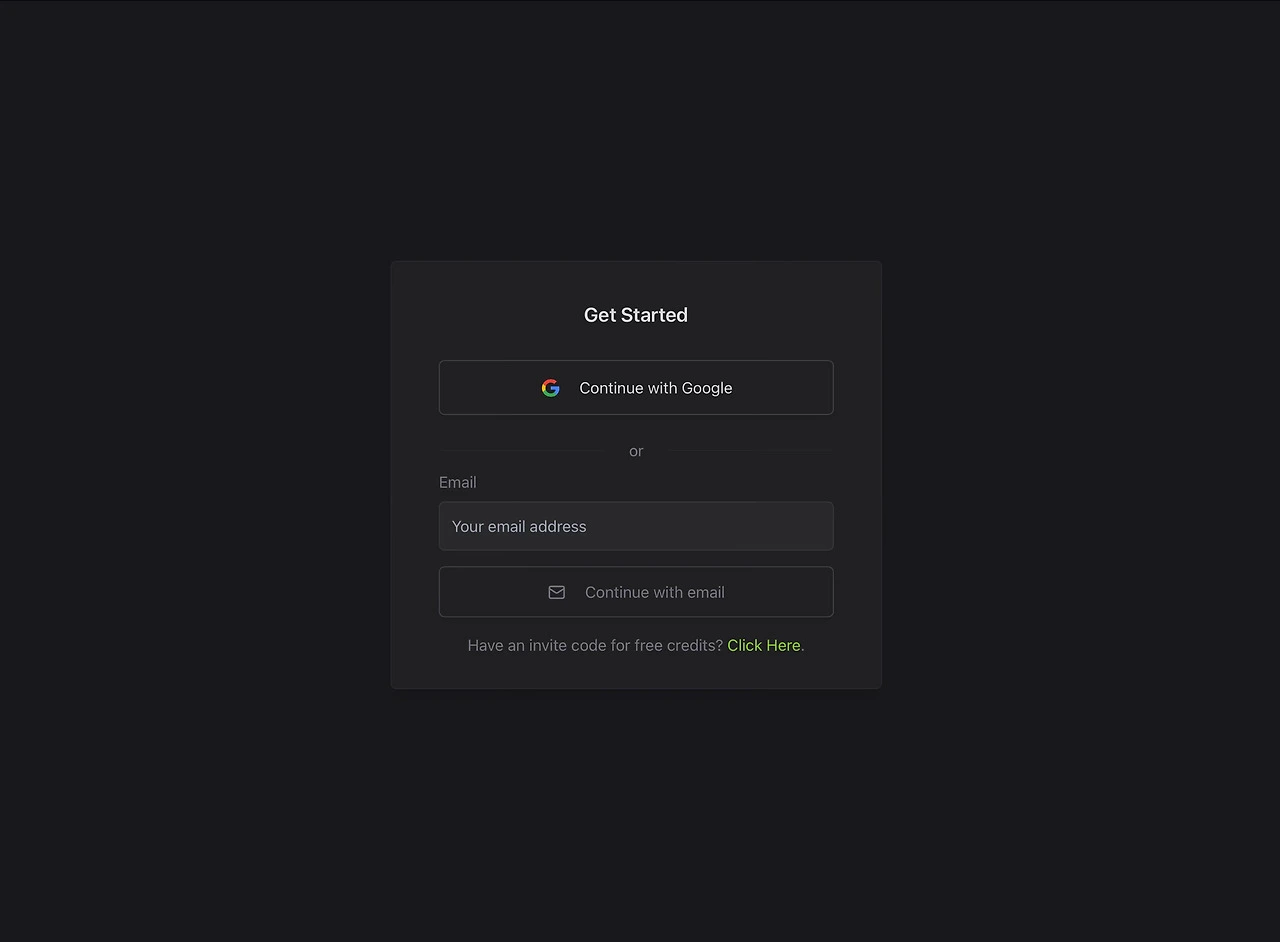Click divider line right of "or"

point(749,451)
